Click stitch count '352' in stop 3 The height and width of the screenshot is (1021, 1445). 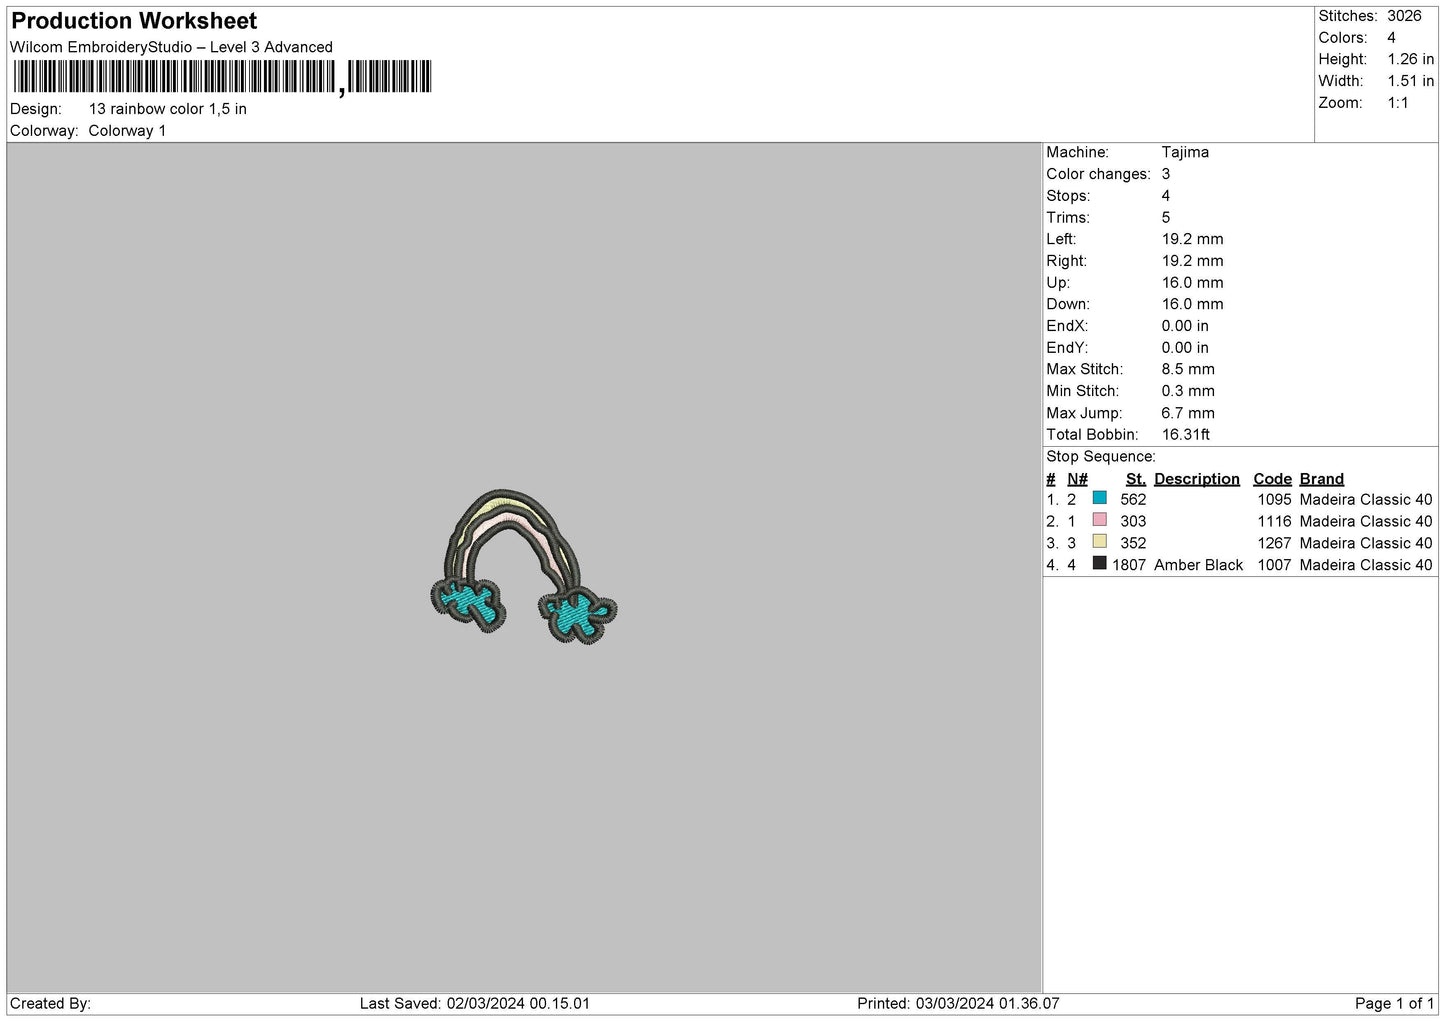(1133, 544)
